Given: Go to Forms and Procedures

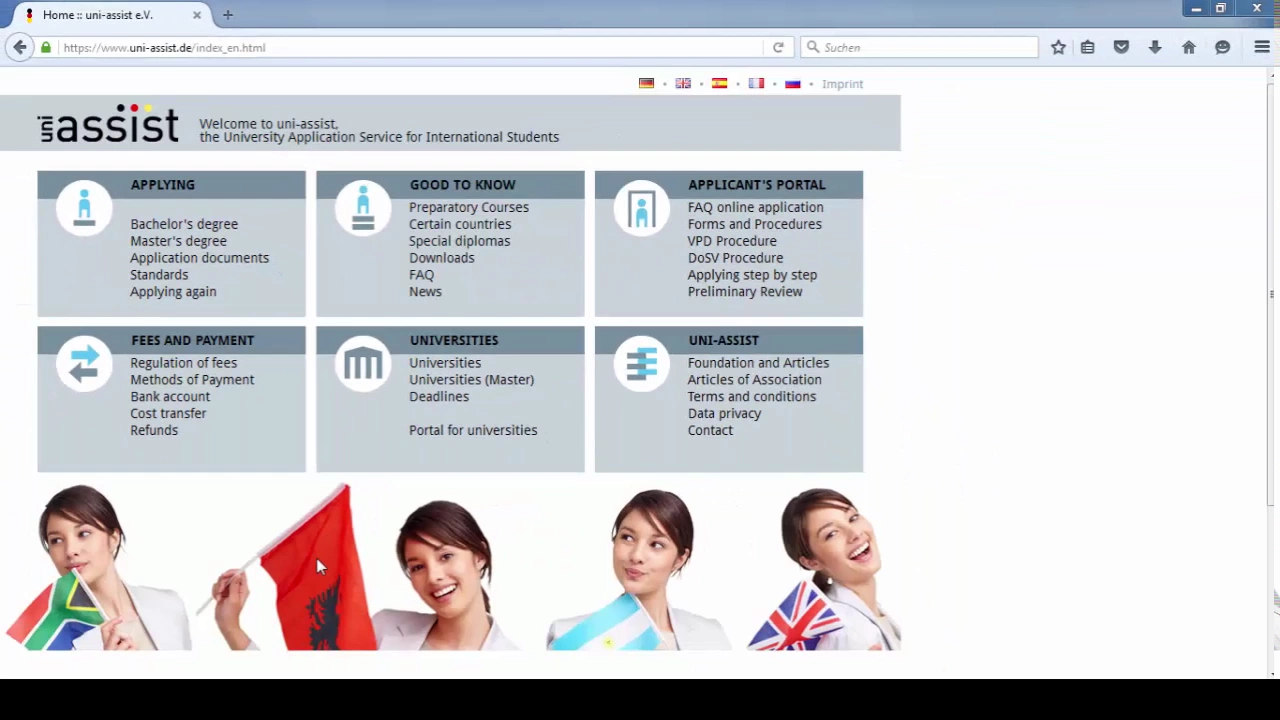Looking at the screenshot, I should 755,224.
